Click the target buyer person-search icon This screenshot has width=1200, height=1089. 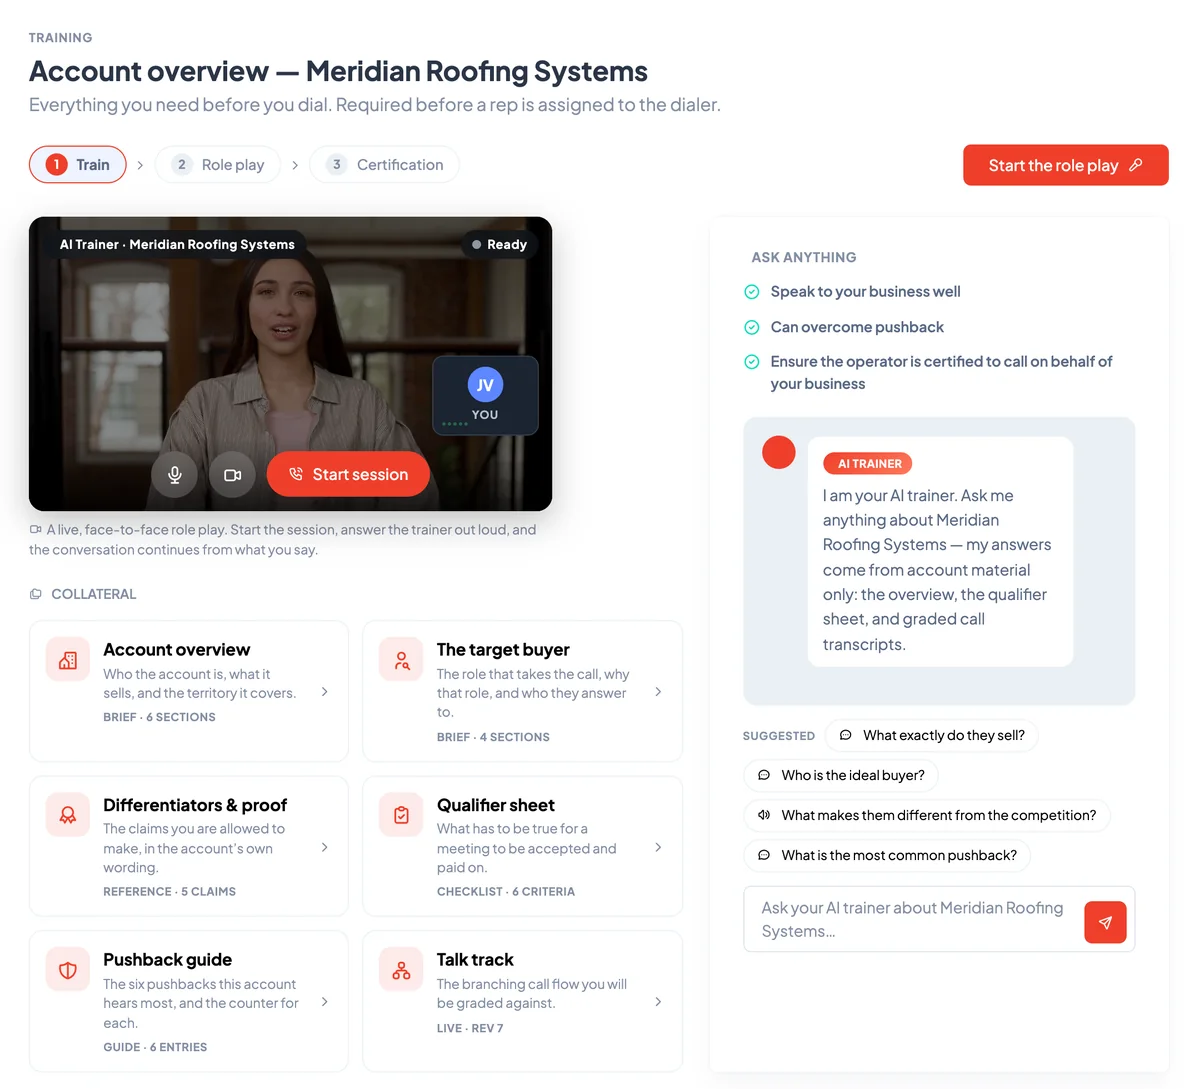tap(401, 660)
